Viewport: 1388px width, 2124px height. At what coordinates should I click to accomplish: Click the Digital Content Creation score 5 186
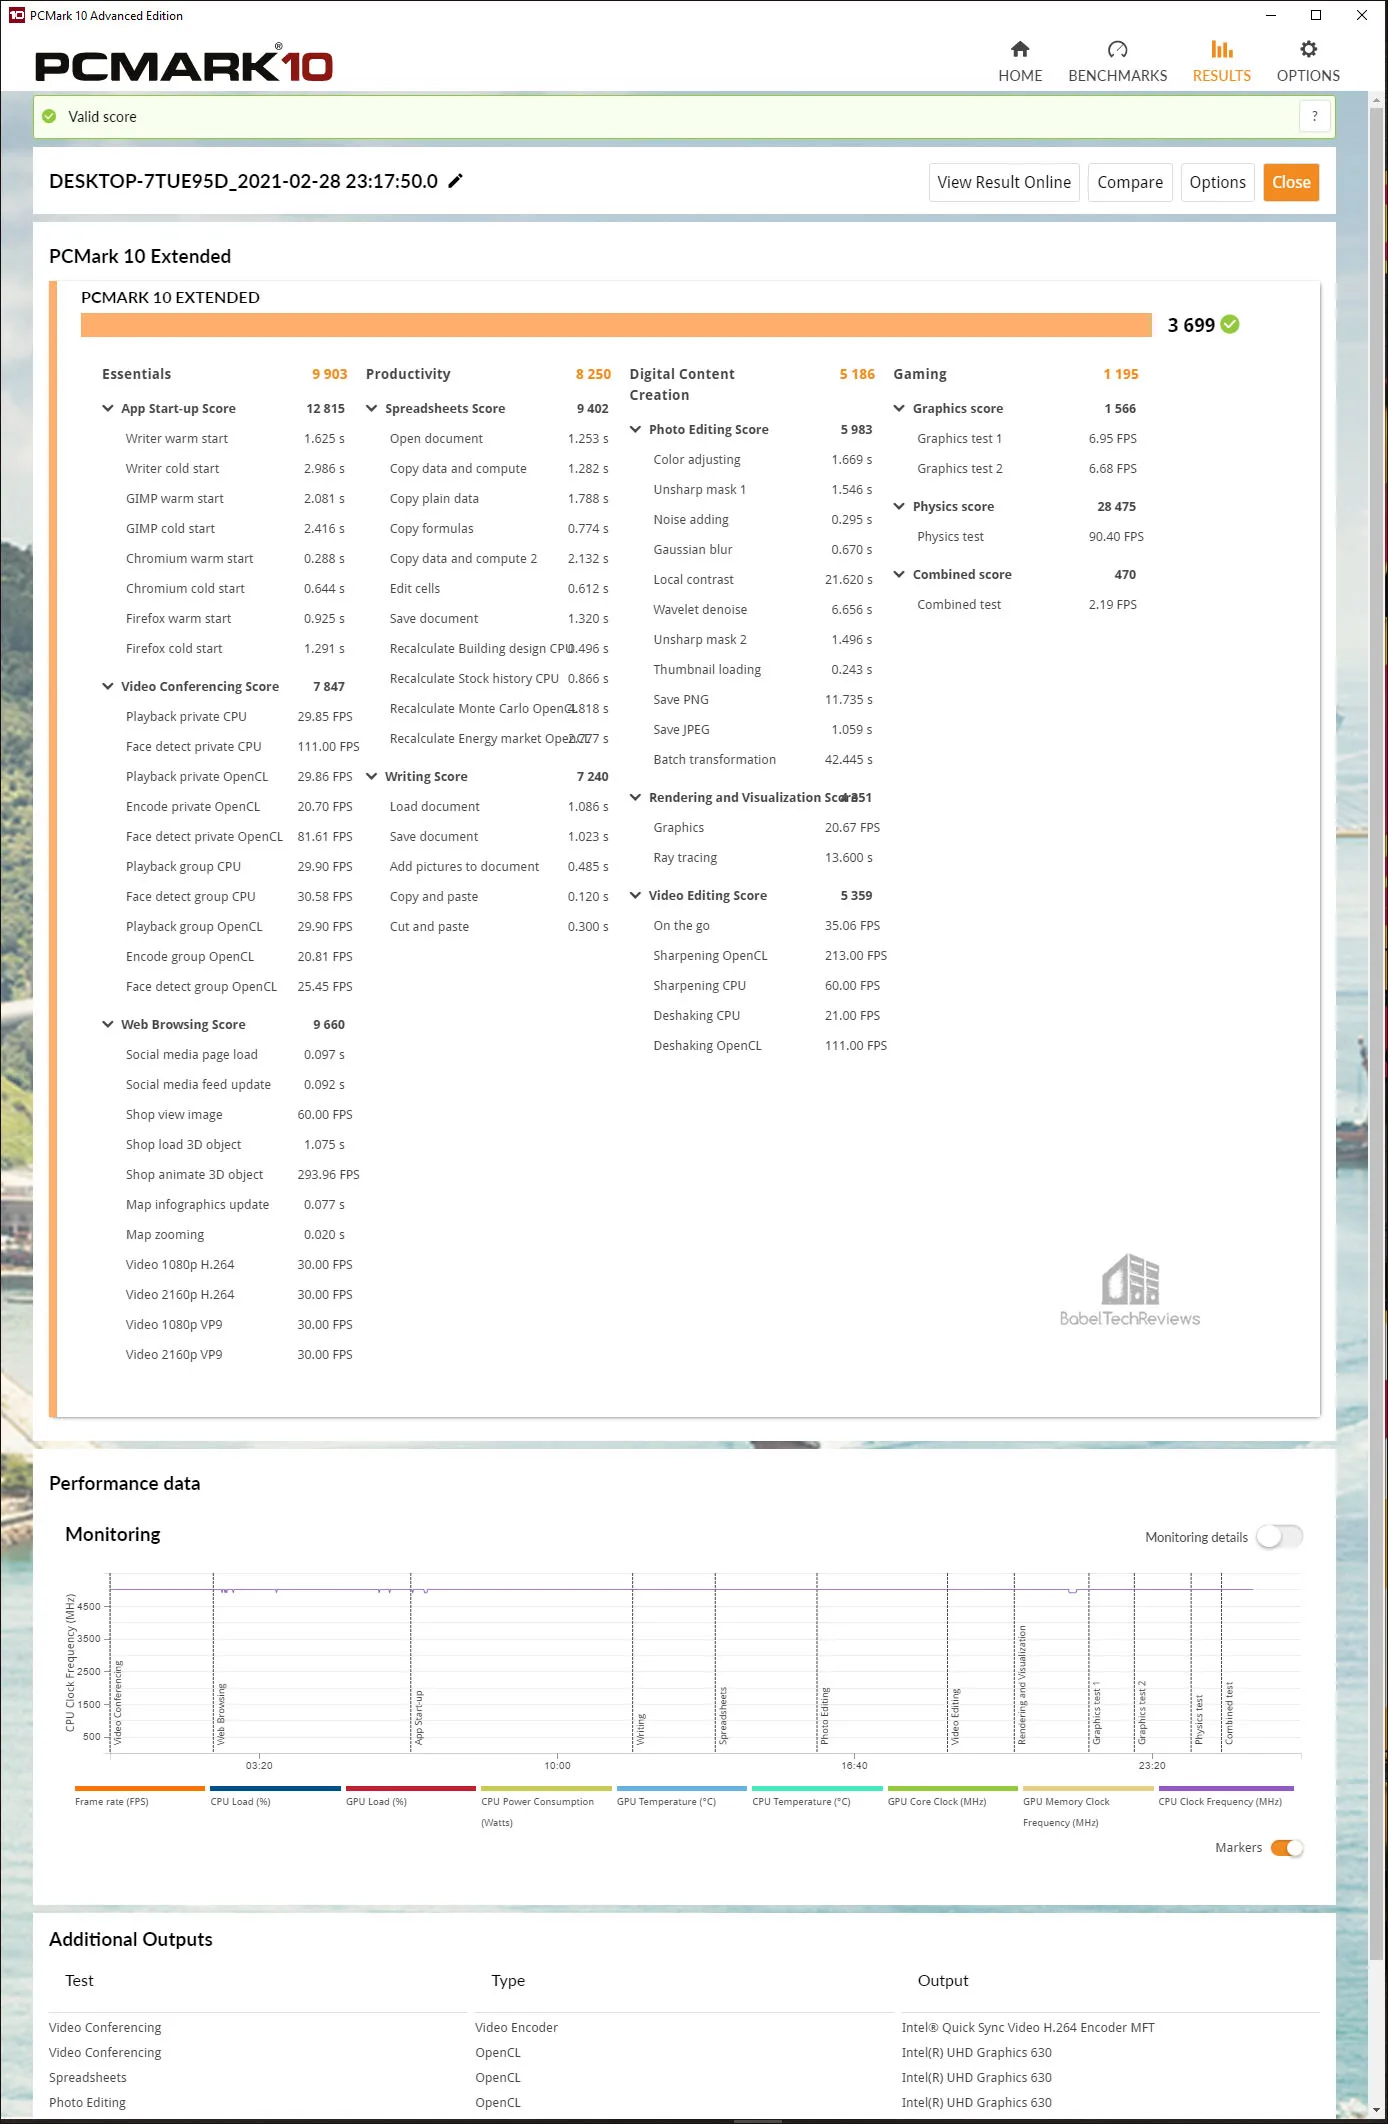(857, 374)
